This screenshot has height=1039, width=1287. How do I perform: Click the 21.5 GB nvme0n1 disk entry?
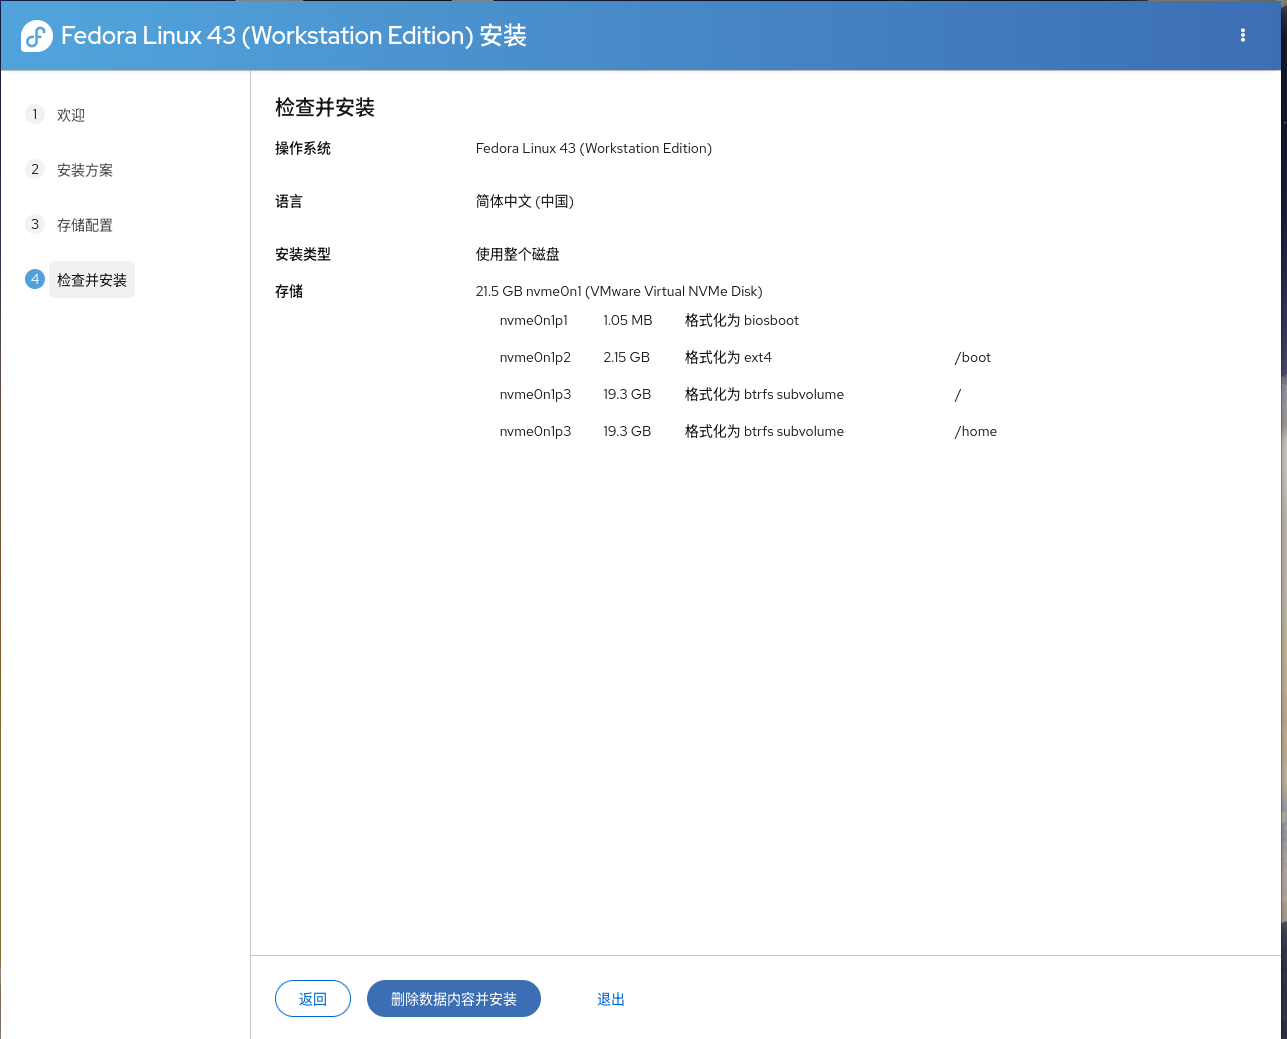(618, 291)
